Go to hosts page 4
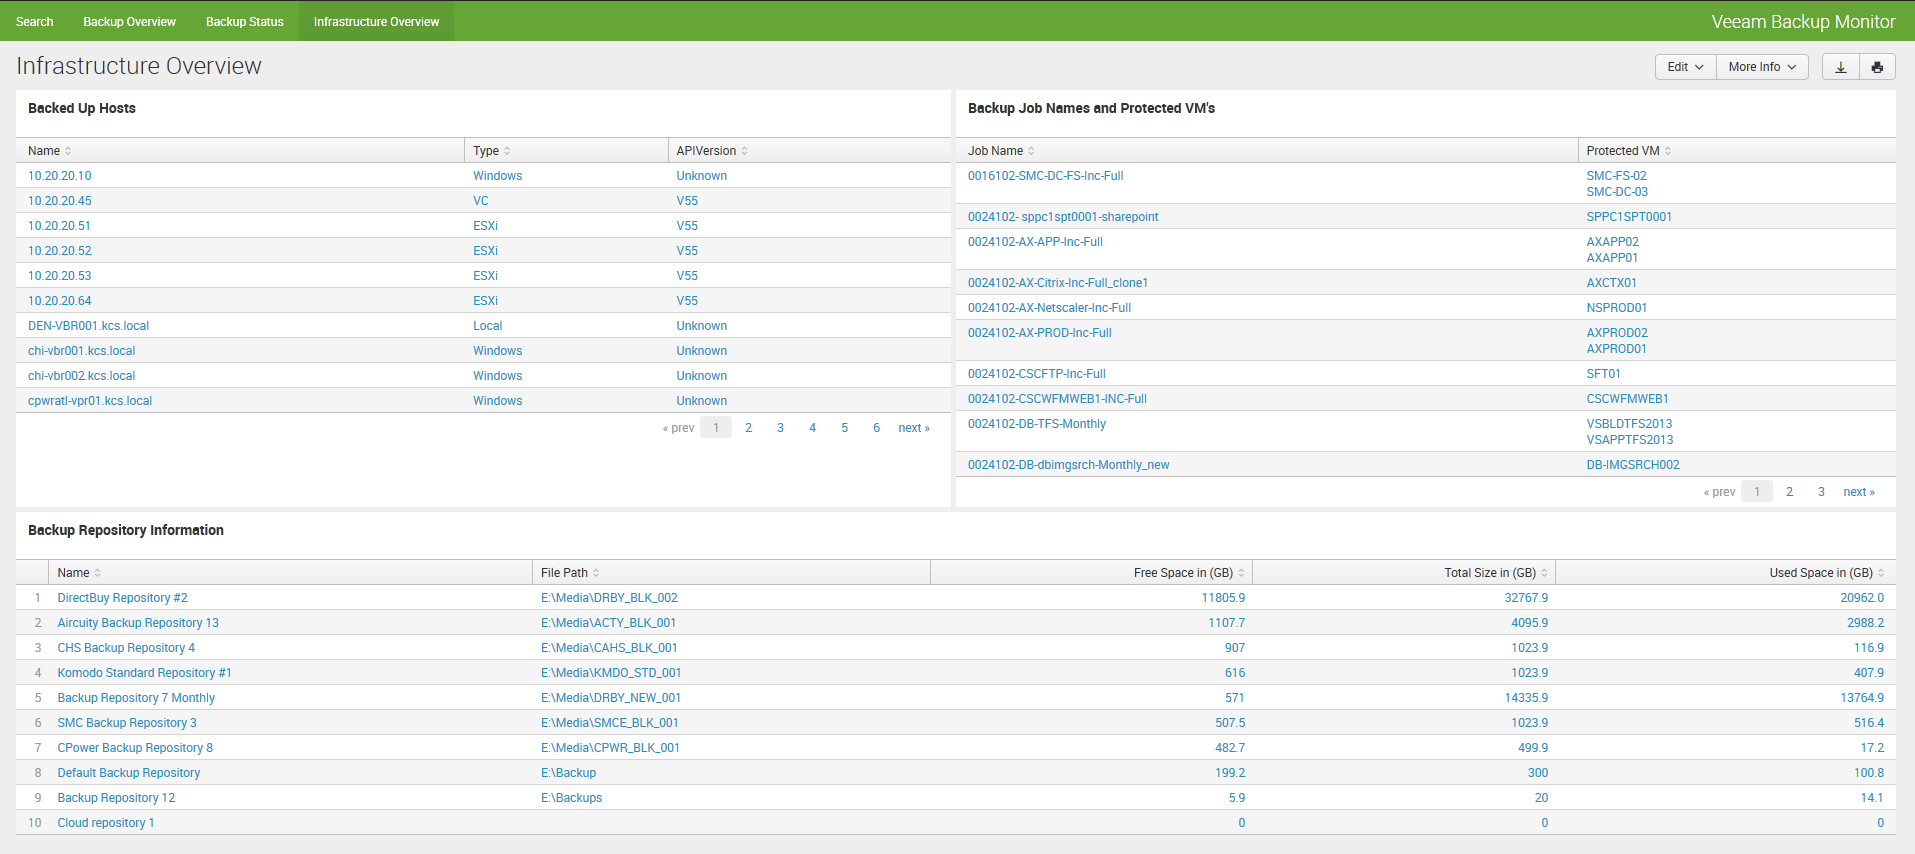This screenshot has width=1915, height=854. coord(812,428)
